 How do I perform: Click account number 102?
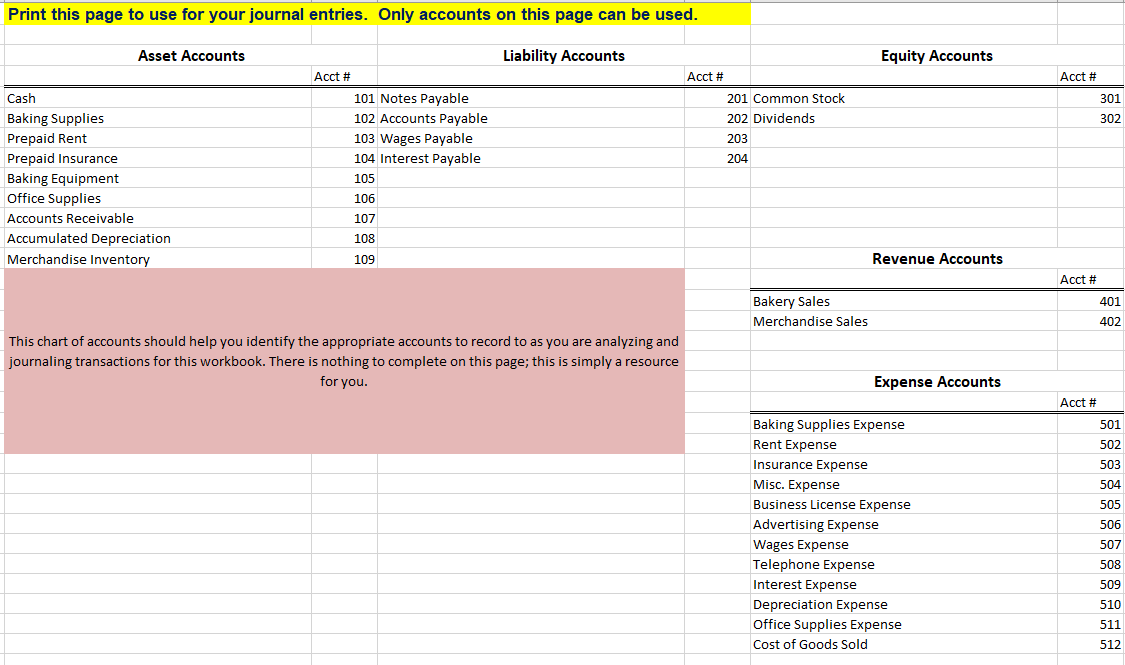click(x=344, y=118)
